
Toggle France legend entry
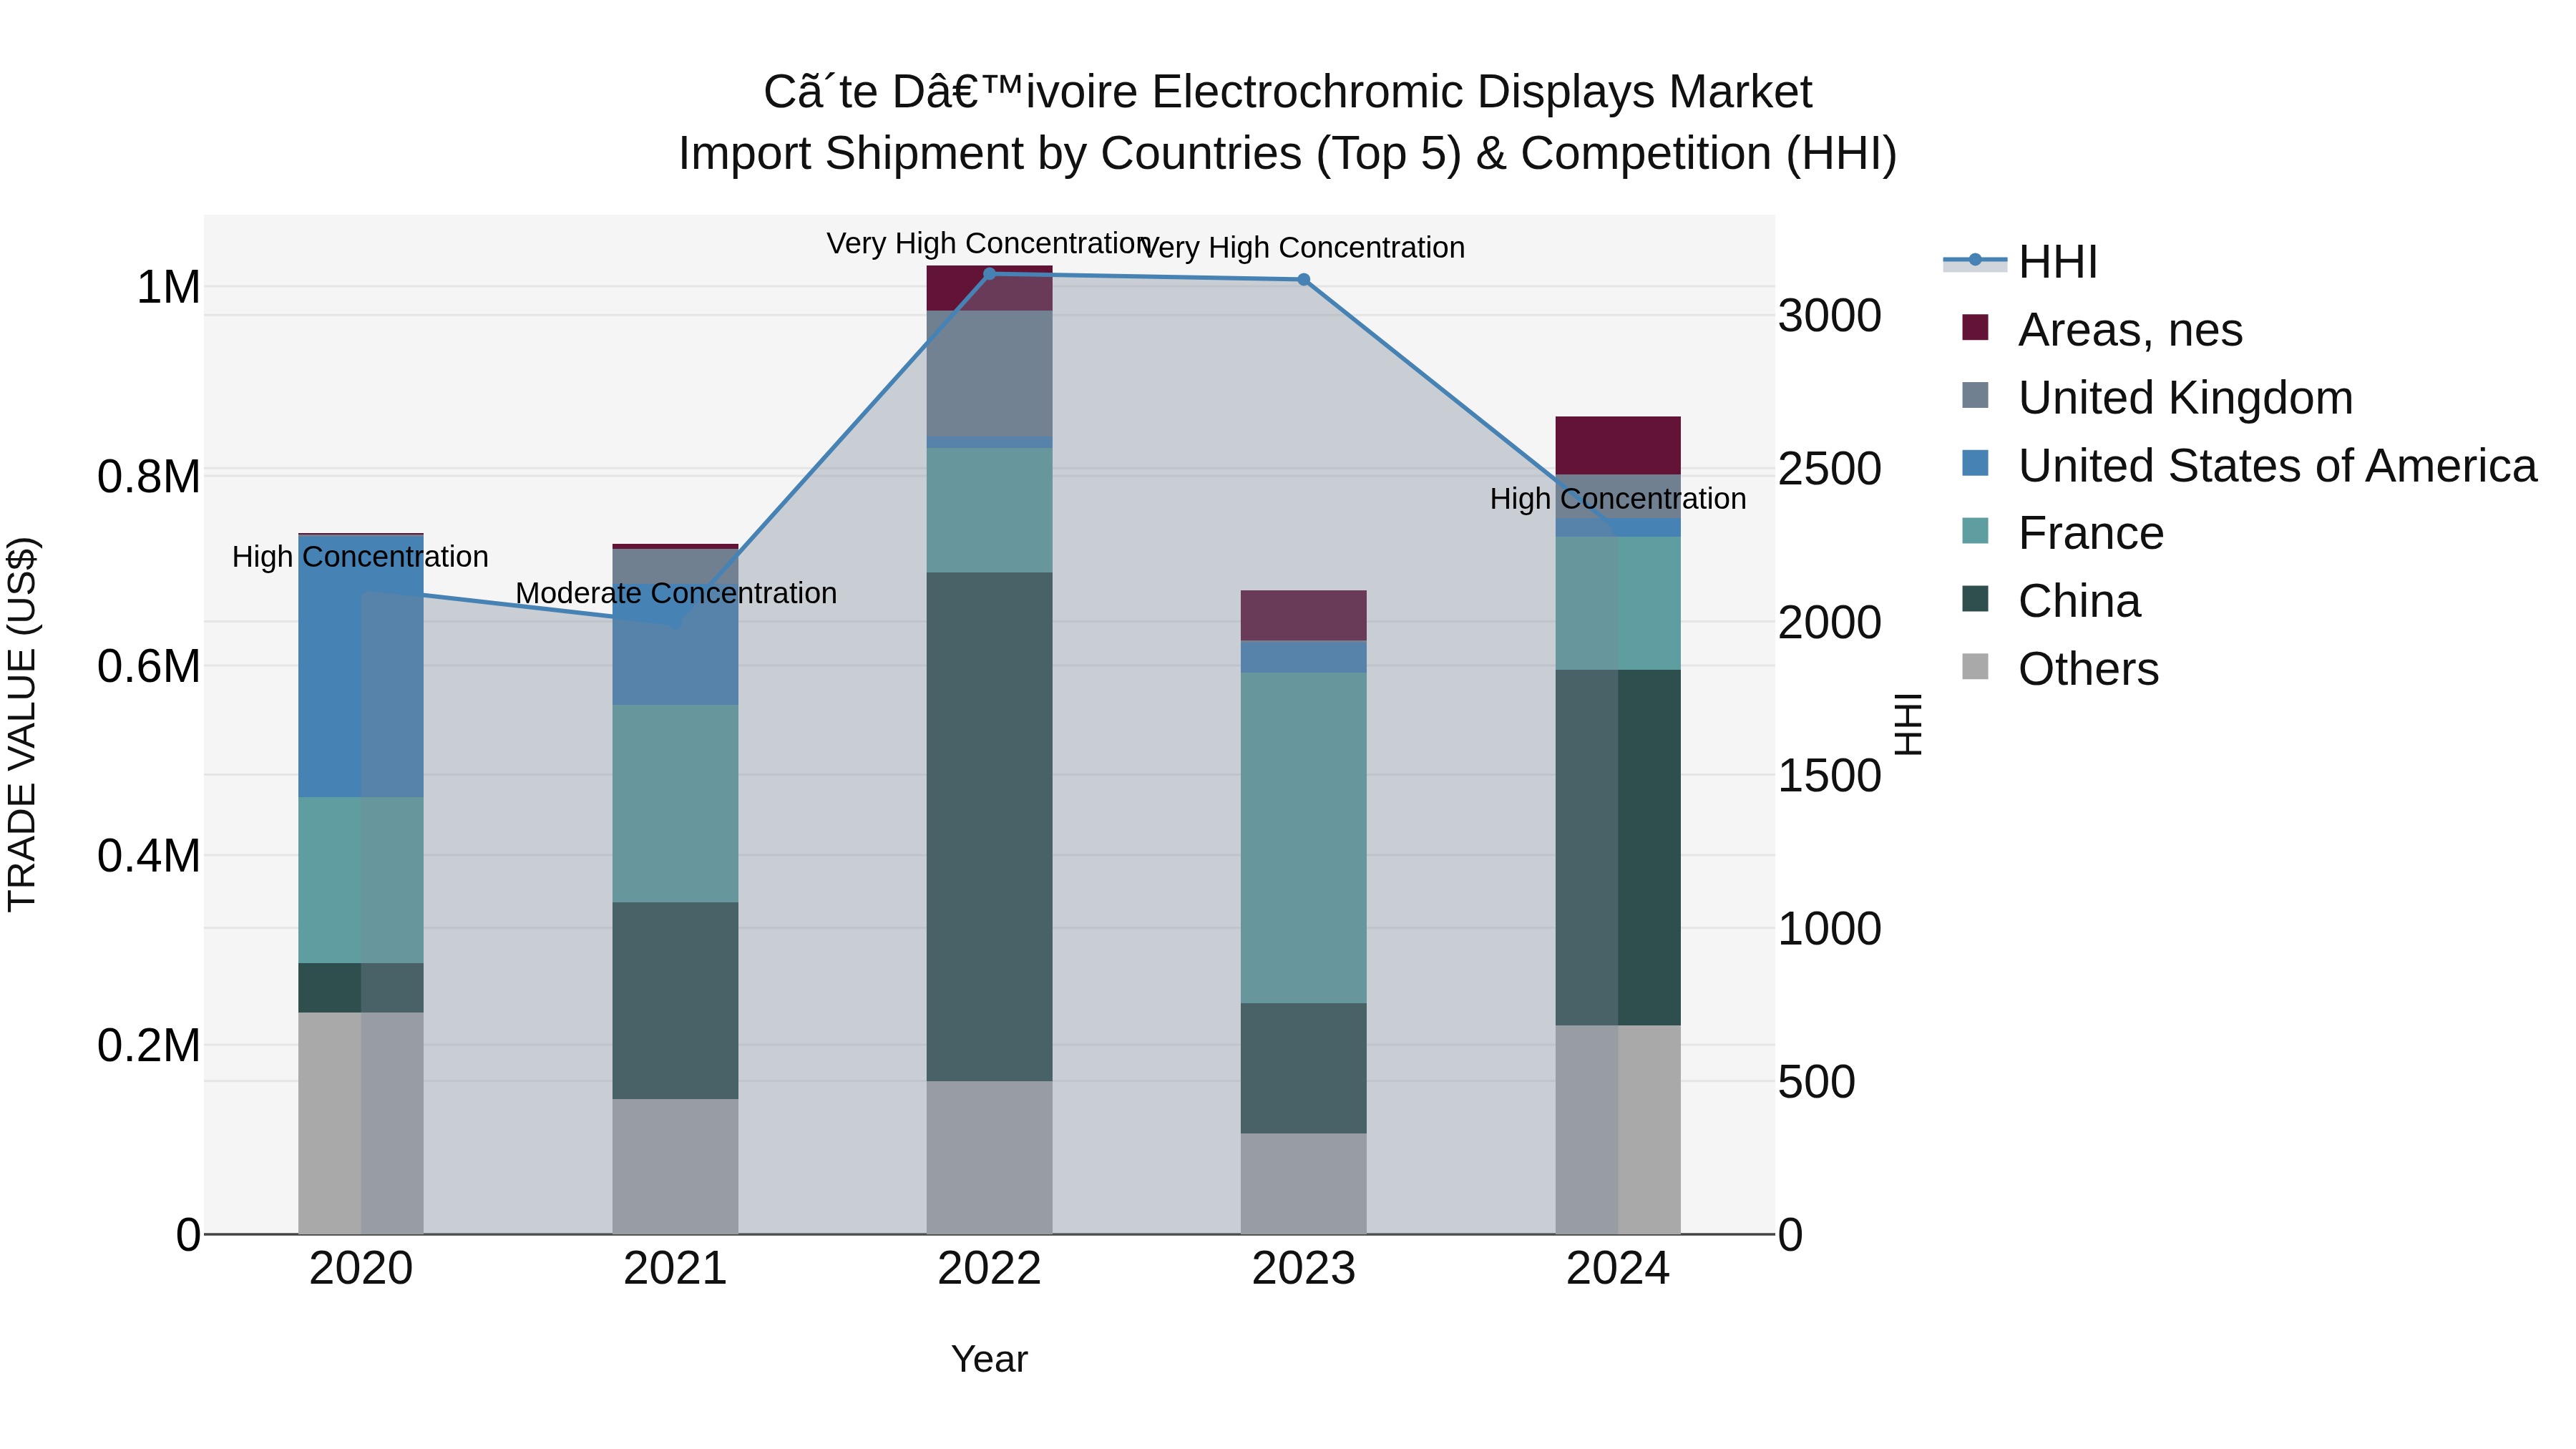[2063, 533]
